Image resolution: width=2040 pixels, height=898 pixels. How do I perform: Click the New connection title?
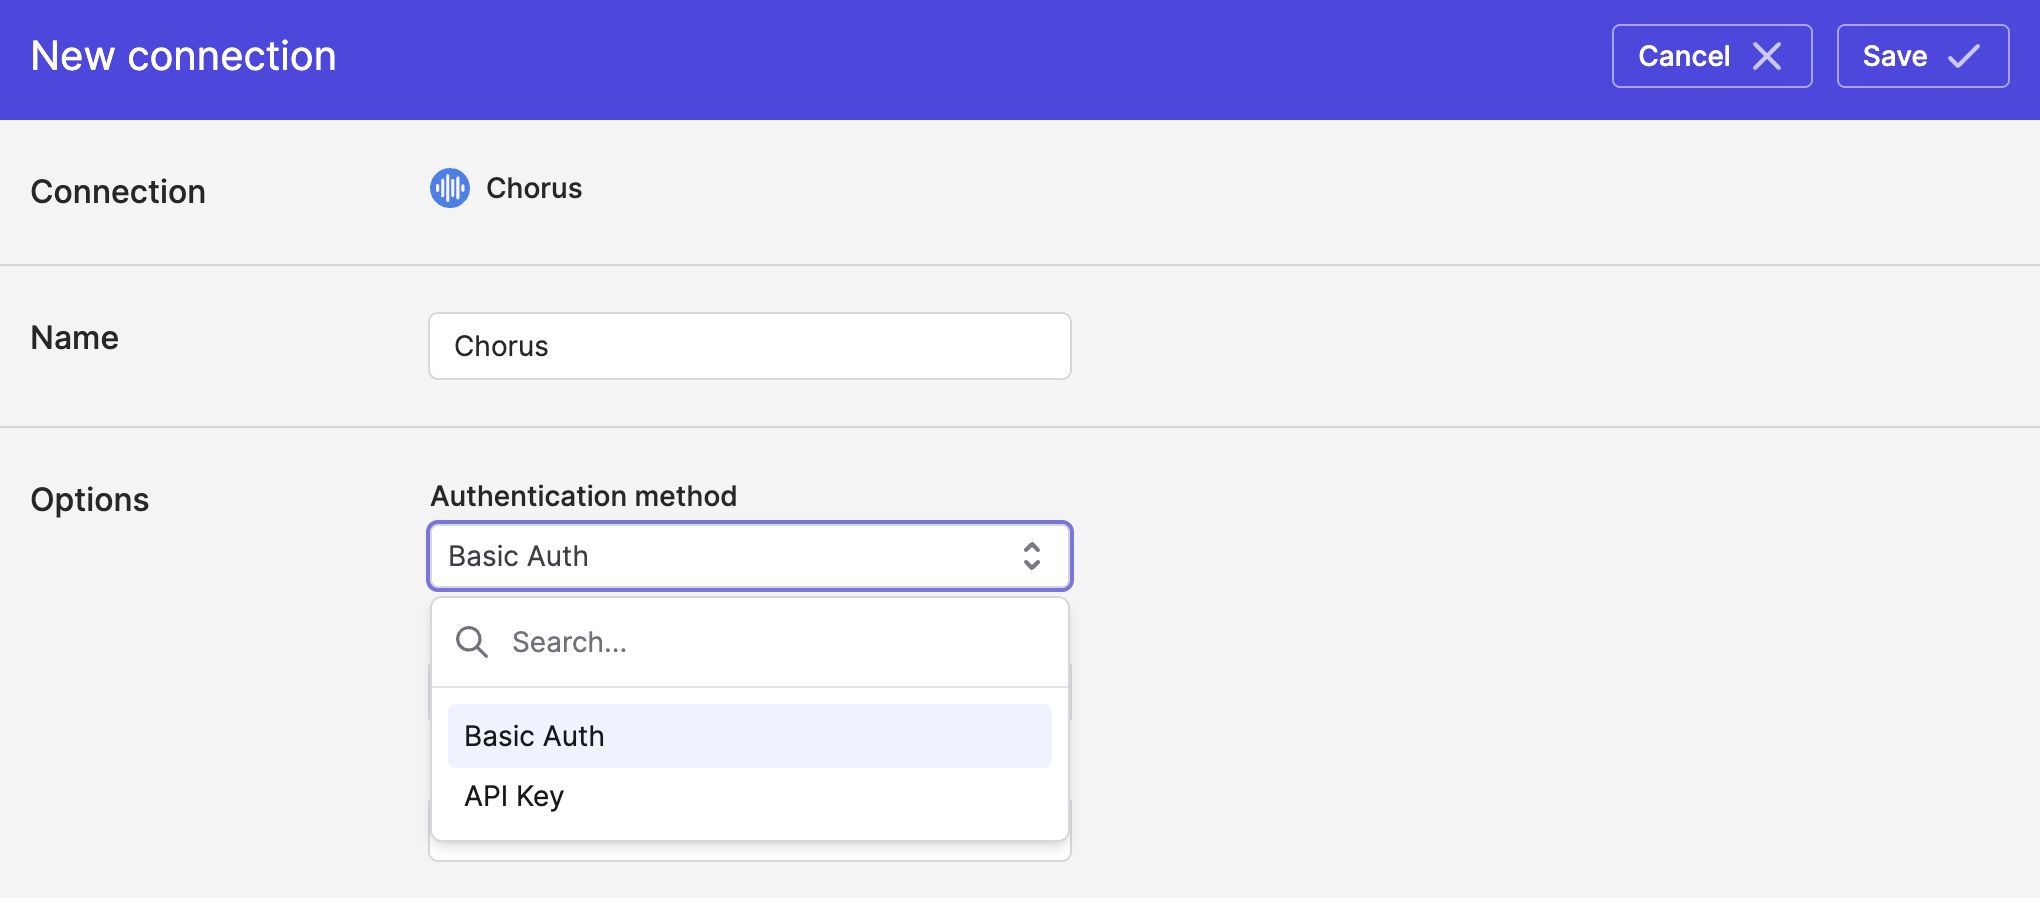[x=184, y=56]
